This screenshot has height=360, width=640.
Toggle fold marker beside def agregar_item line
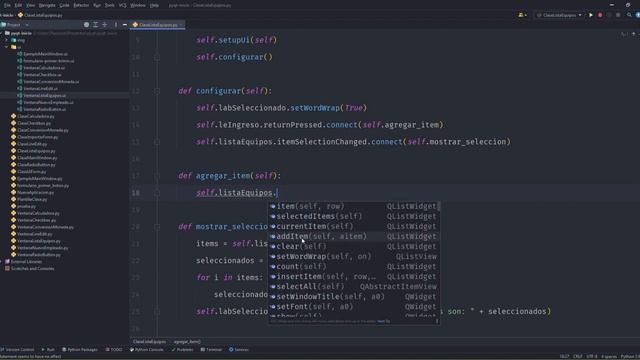(157, 176)
